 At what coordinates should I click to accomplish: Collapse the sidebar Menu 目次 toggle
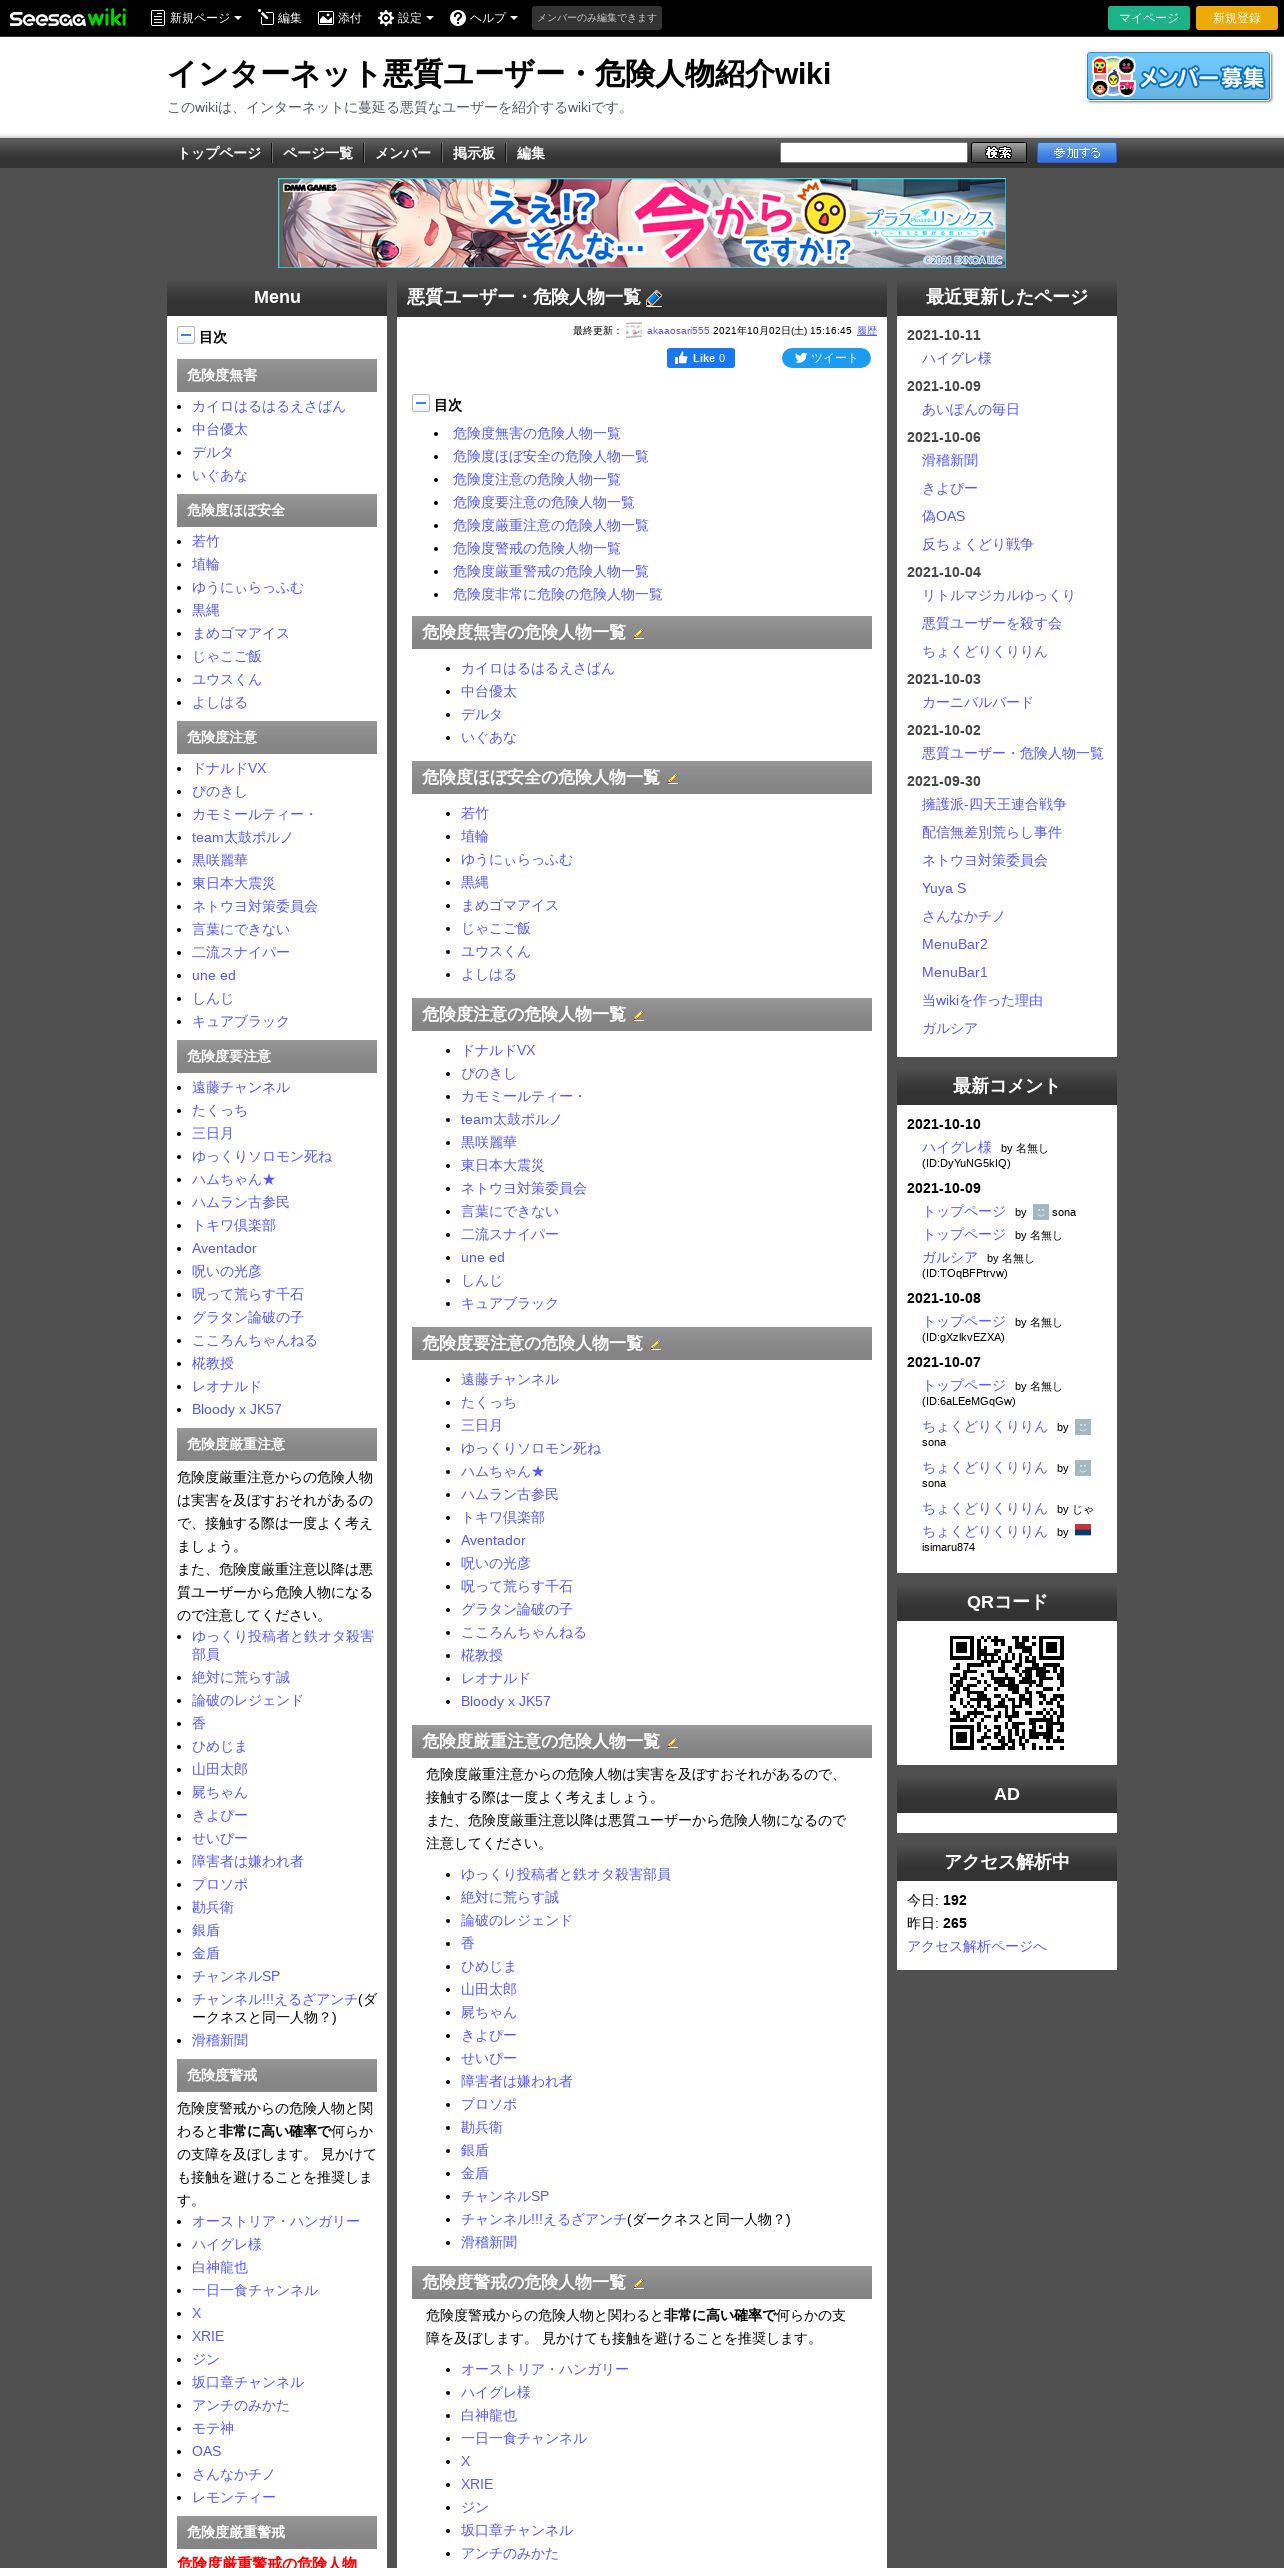[186, 335]
